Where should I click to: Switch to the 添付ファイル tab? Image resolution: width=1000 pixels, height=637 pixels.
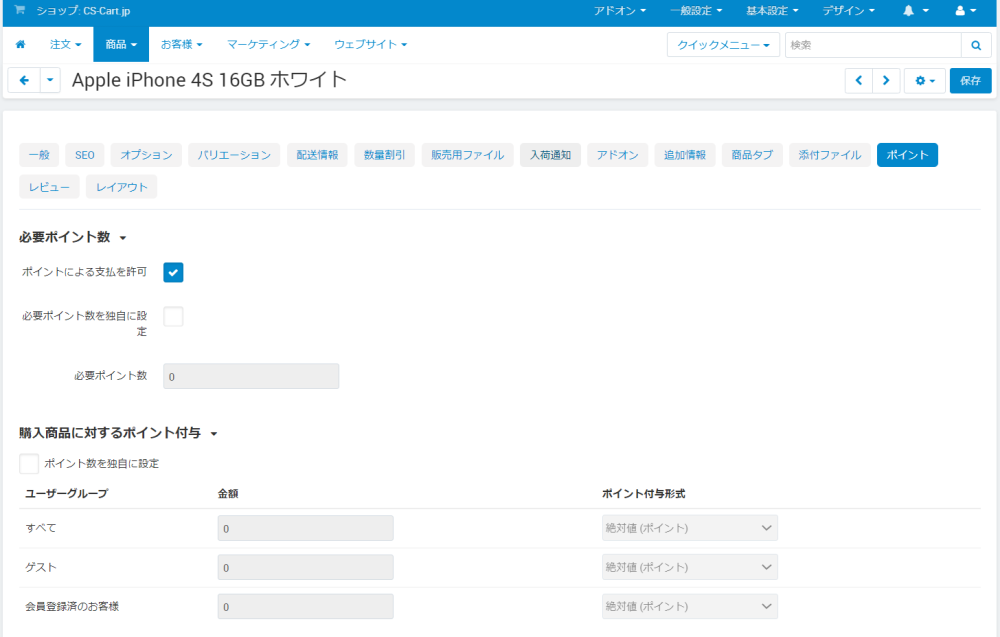830,155
